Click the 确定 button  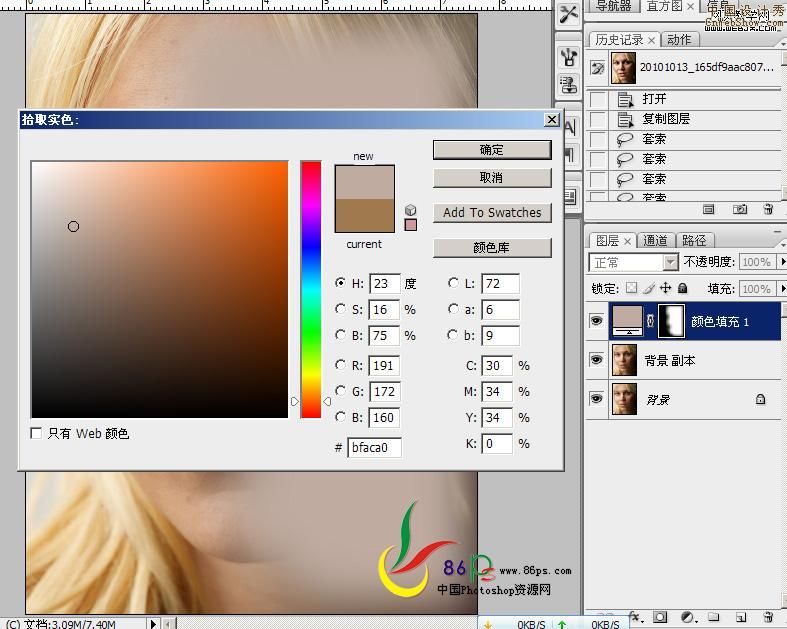[x=492, y=150]
